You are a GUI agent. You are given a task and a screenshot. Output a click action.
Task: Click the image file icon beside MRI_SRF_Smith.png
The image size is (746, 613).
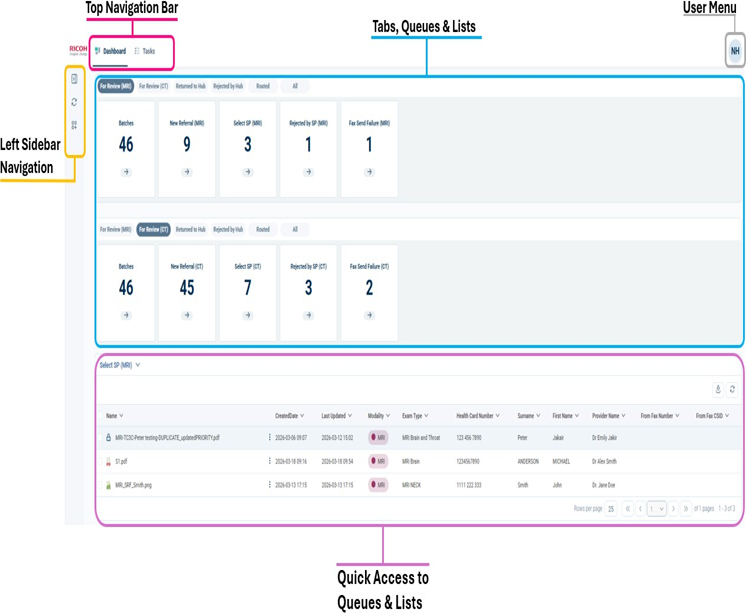tap(108, 485)
